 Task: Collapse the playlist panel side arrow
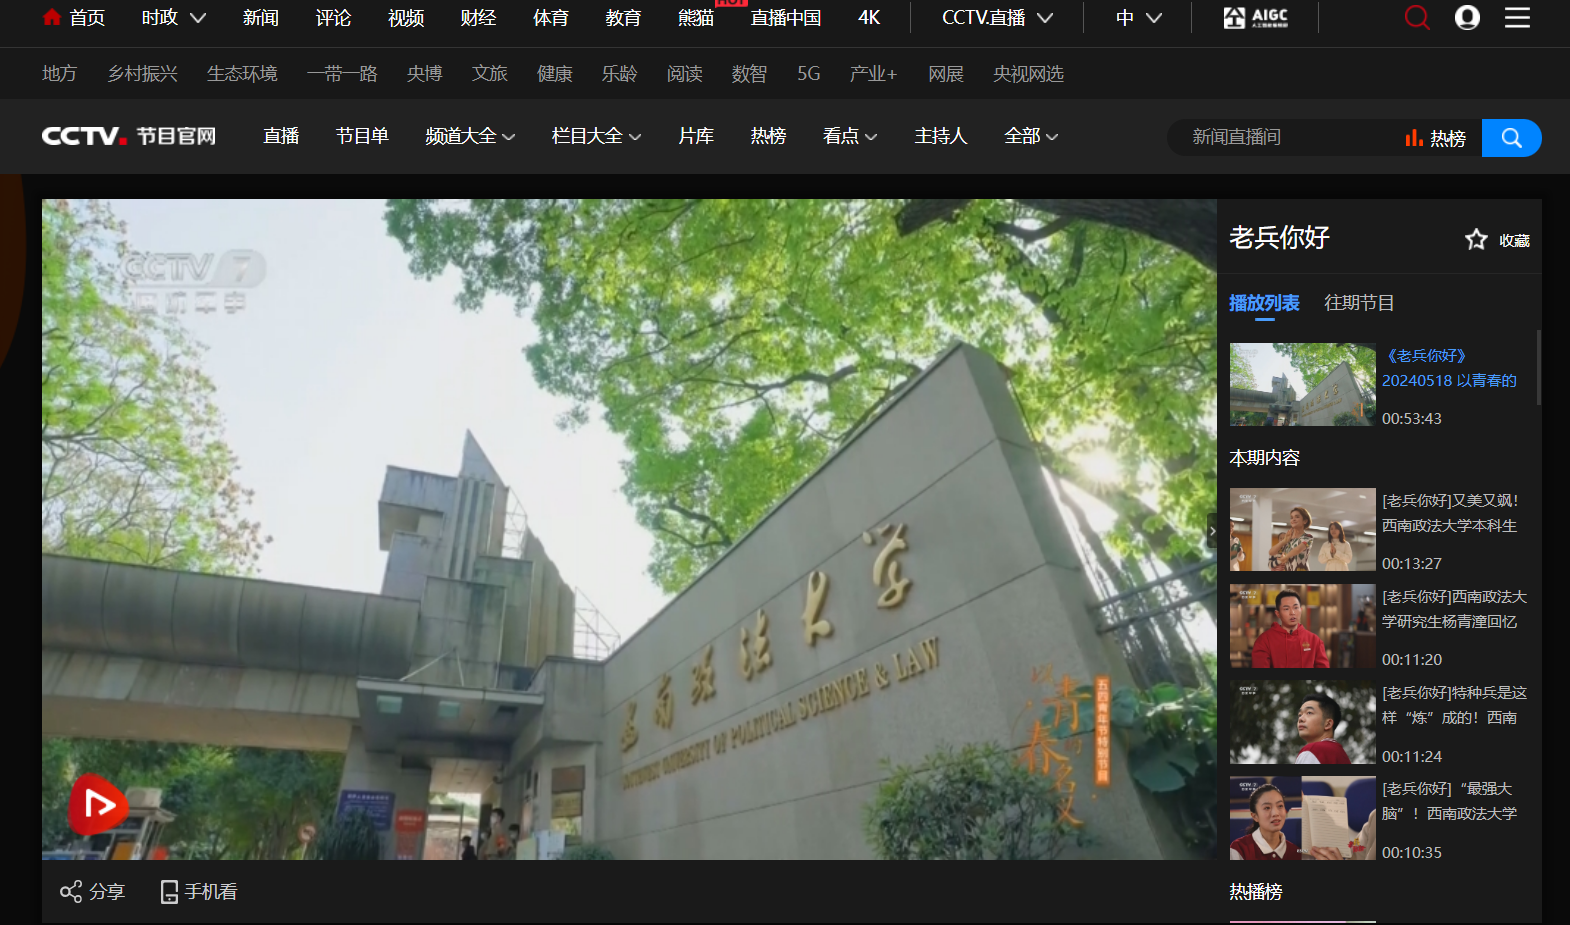point(1212,531)
